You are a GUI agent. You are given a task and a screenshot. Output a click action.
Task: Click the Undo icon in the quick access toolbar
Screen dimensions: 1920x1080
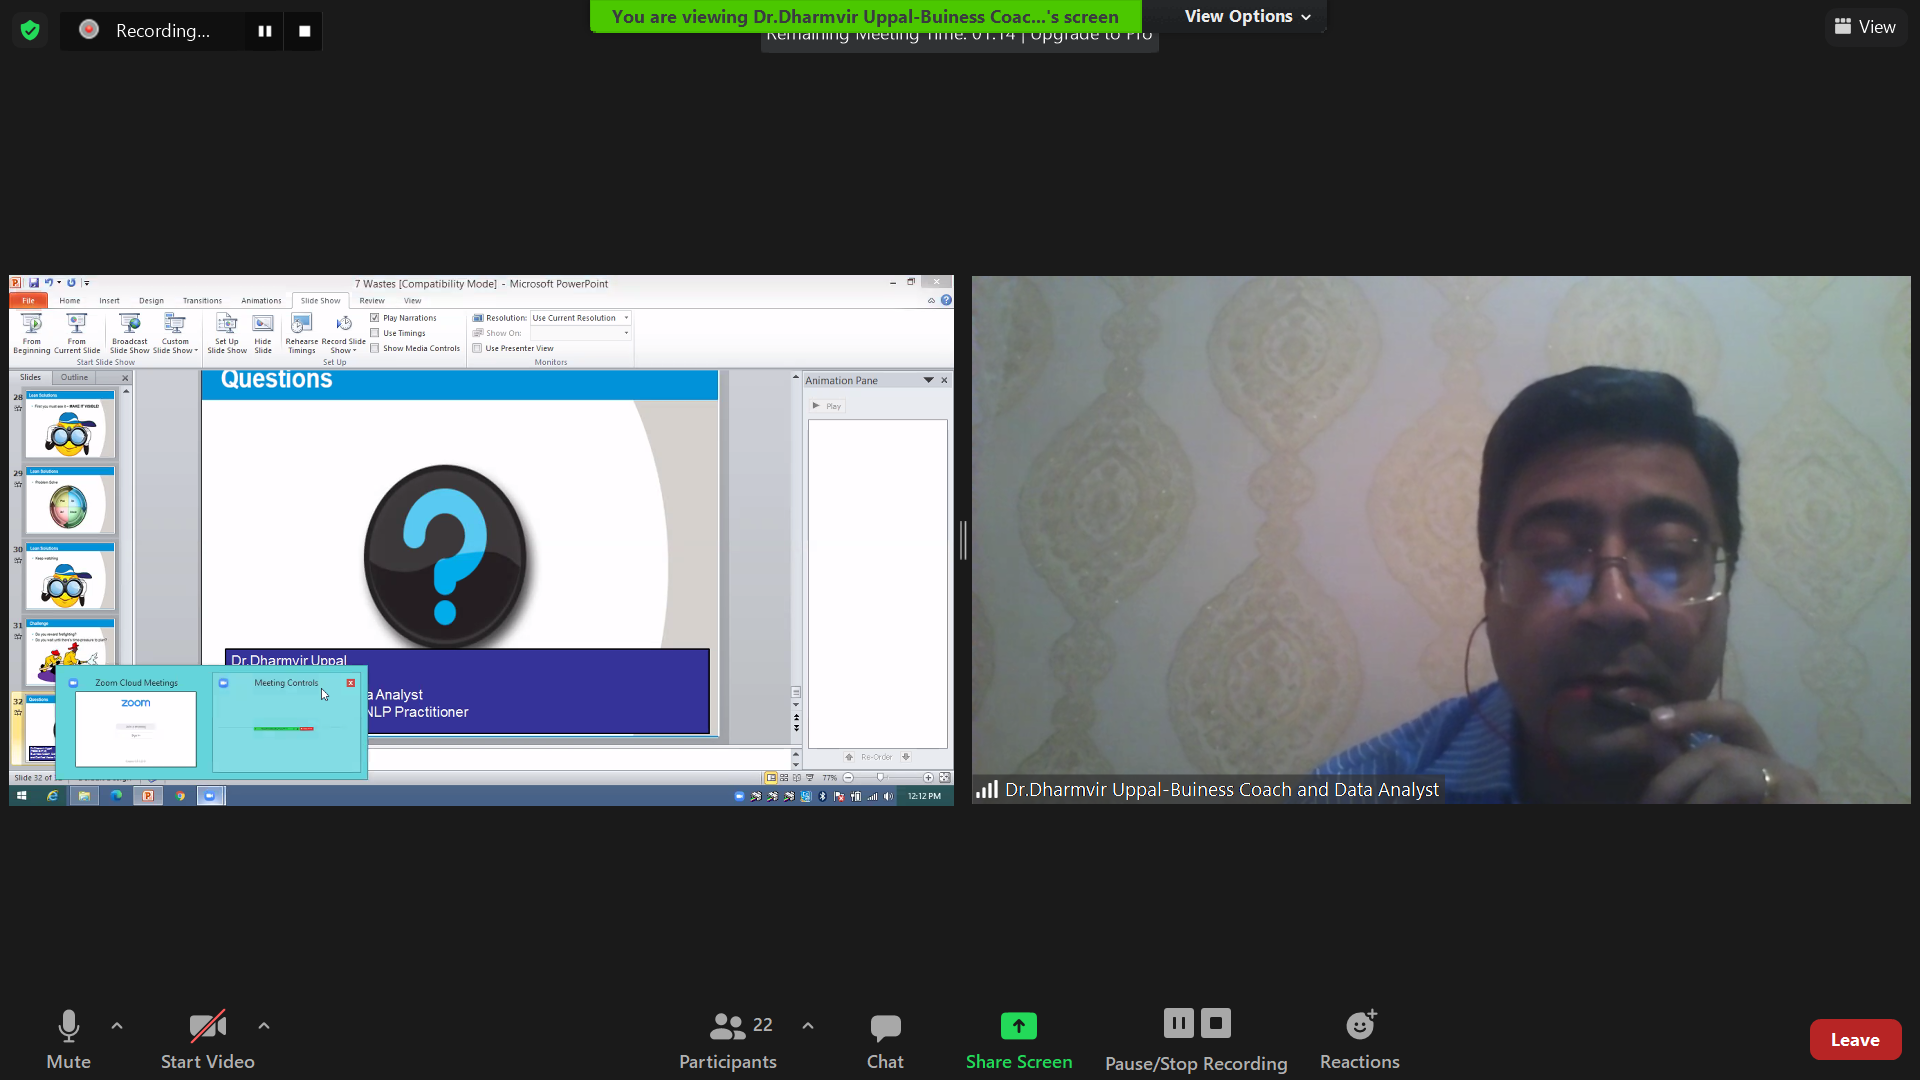tap(48, 283)
